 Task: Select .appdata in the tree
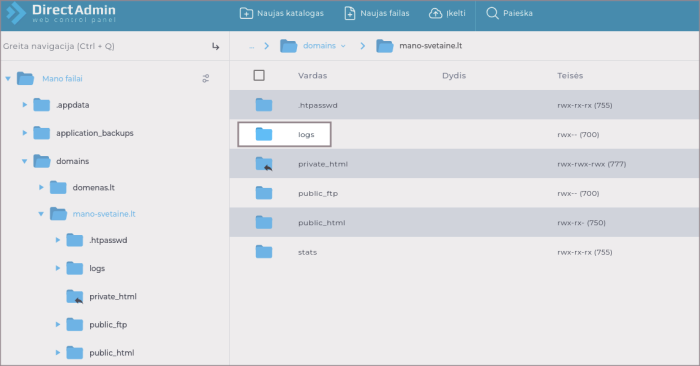[x=72, y=105]
